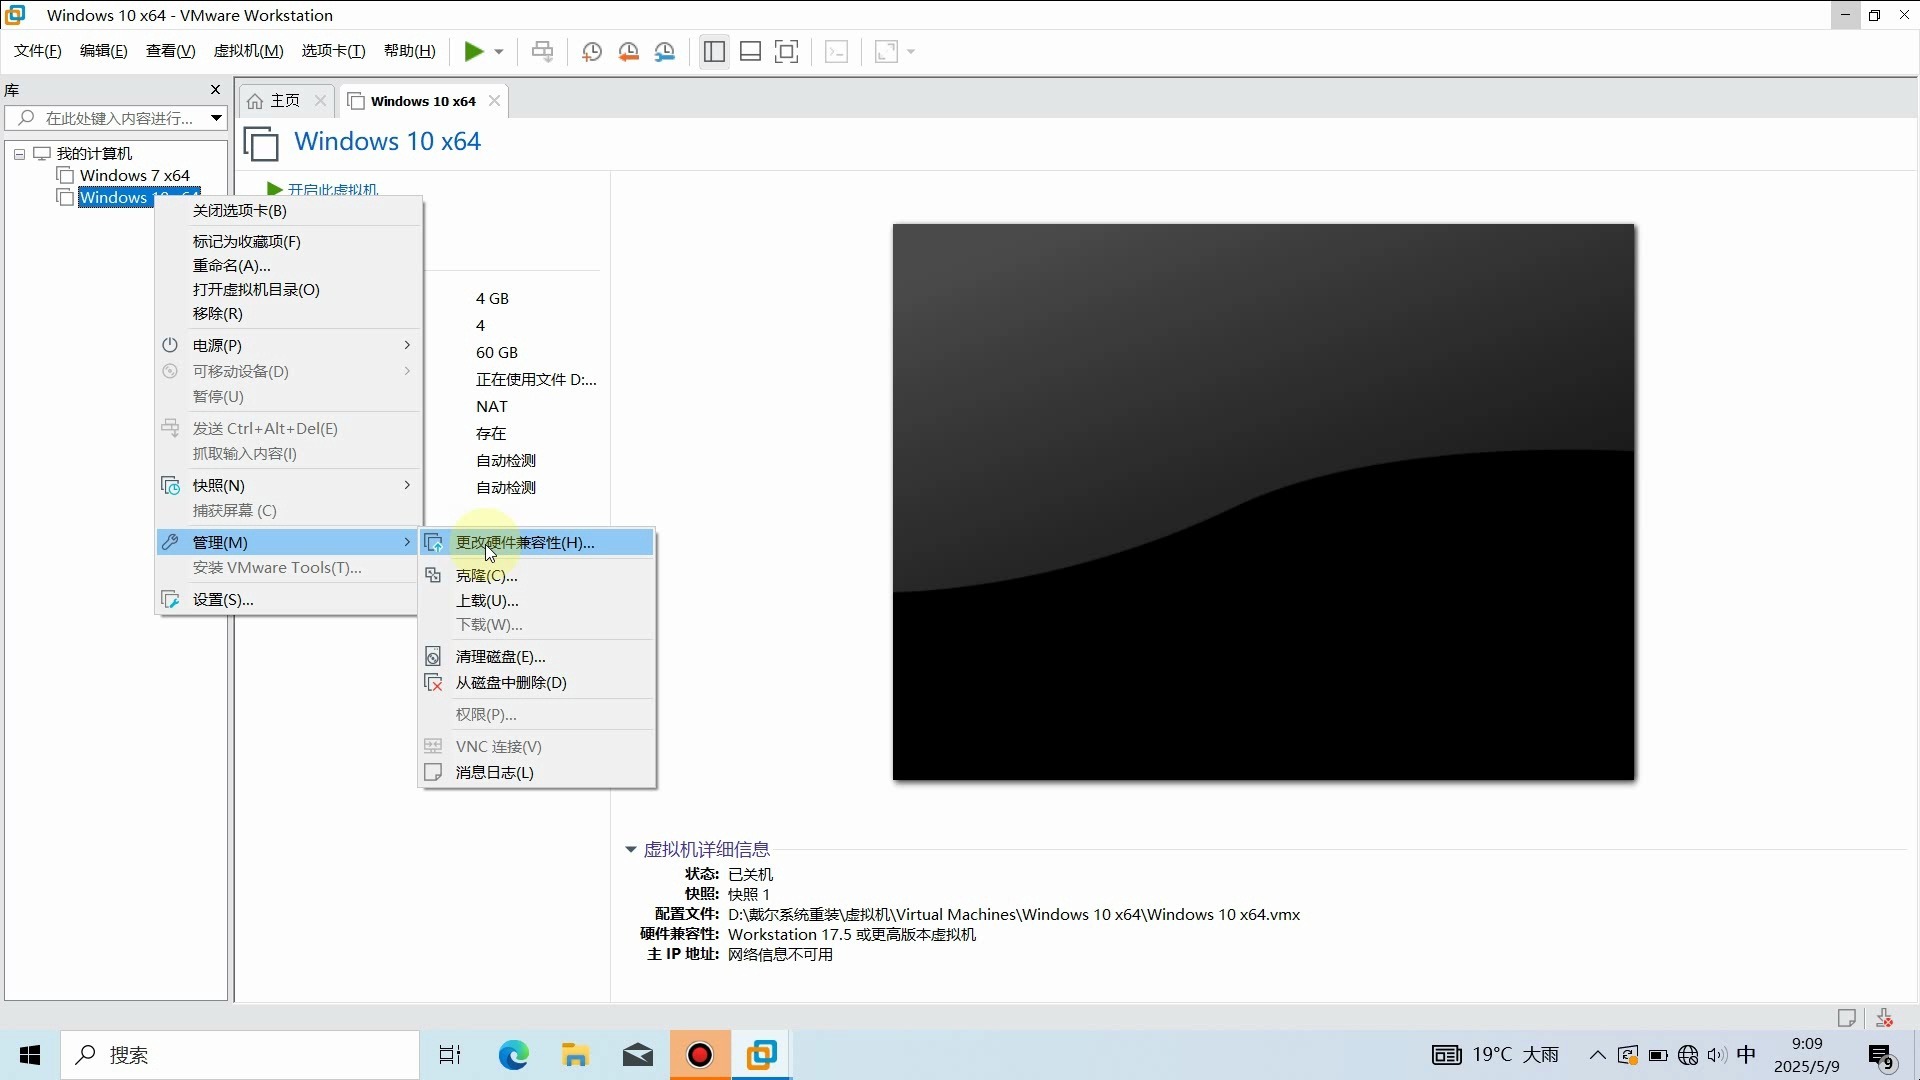Open the 帮助(H) menu
This screenshot has height=1080, width=1920.
(x=410, y=51)
